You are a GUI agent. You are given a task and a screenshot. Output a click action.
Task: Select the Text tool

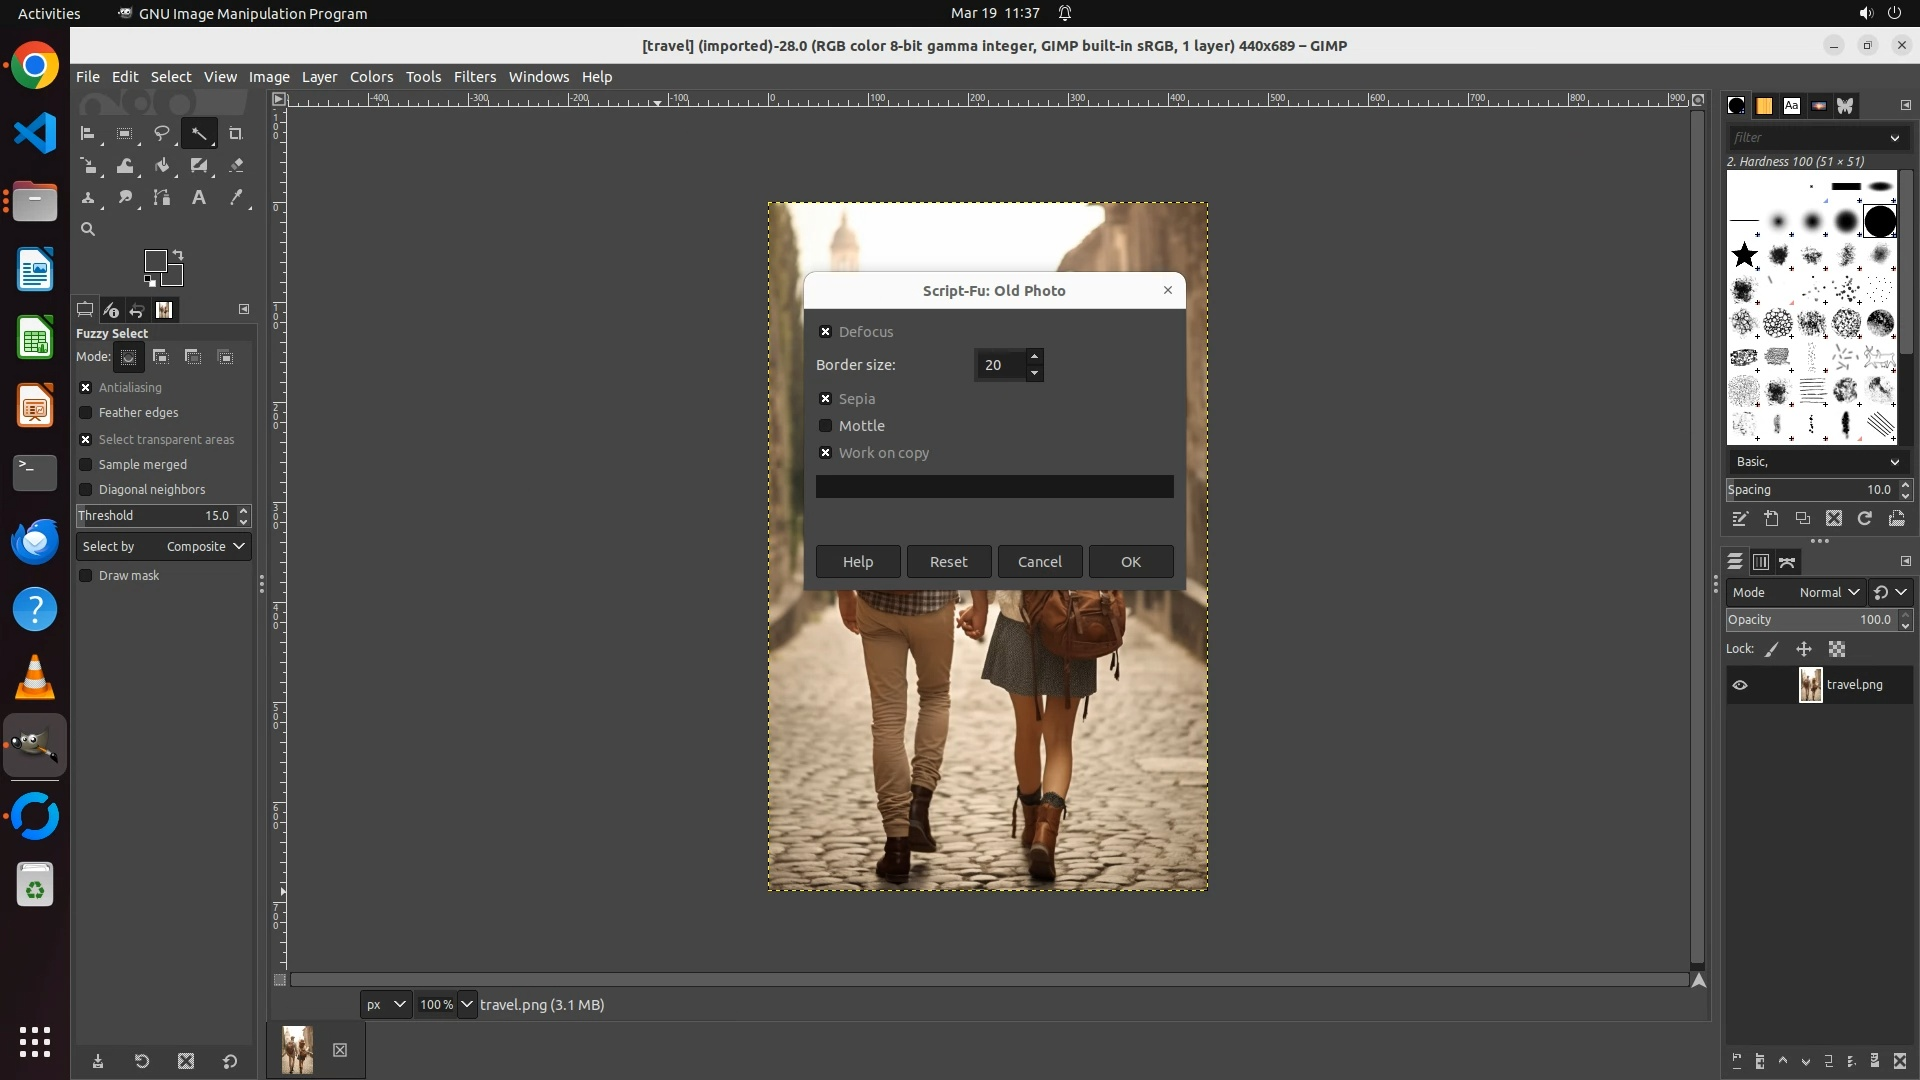click(199, 198)
